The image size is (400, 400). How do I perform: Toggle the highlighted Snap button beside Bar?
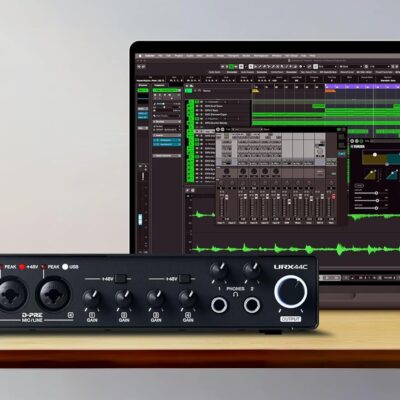pyautogui.click(x=316, y=66)
